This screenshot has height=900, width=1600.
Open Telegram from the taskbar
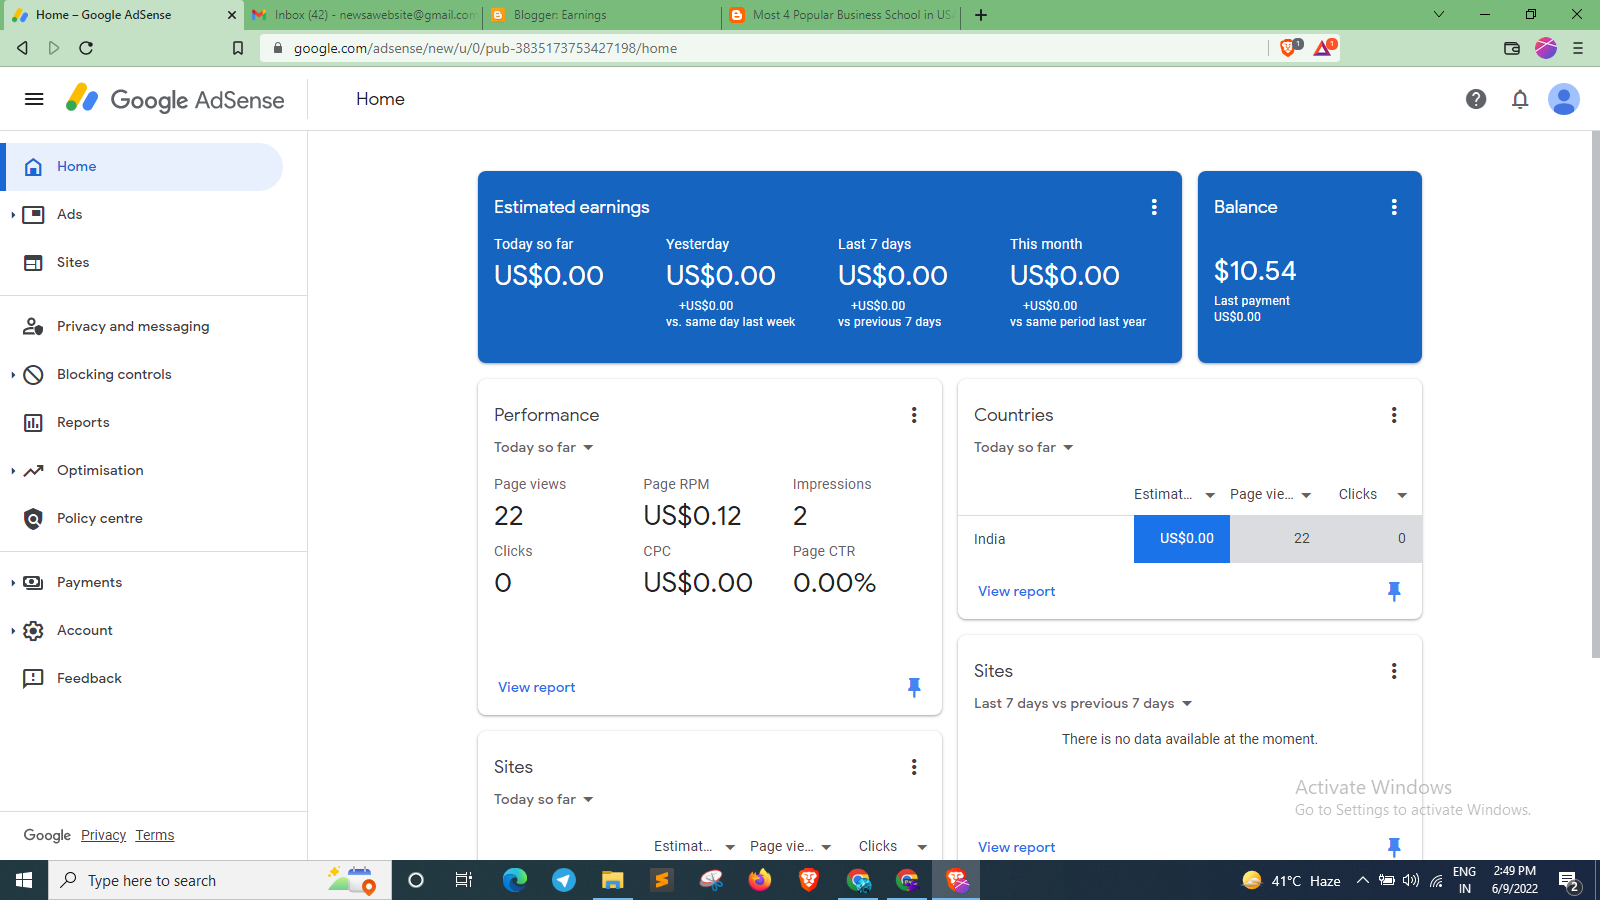point(564,880)
